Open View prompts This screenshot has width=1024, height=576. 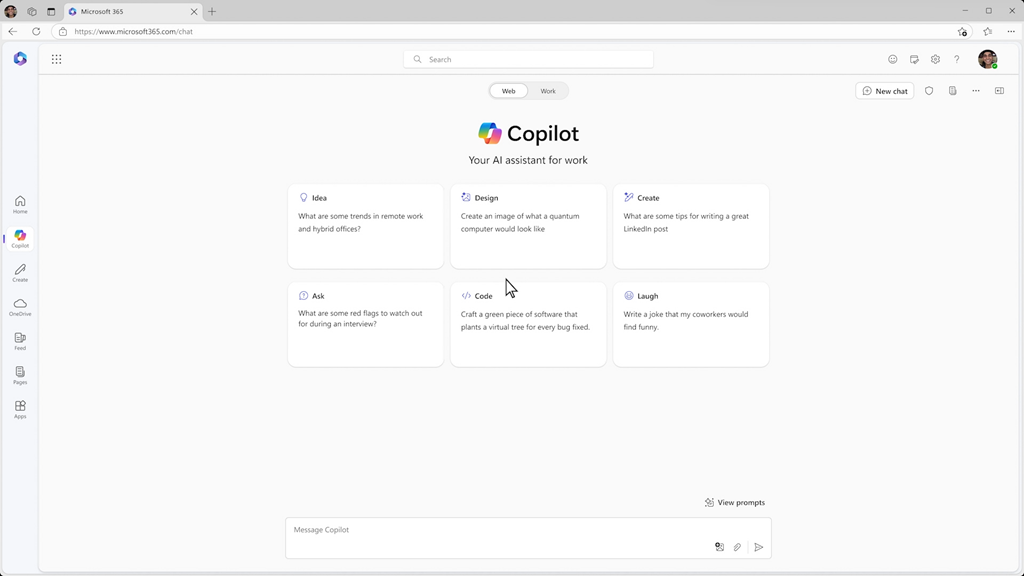pyautogui.click(x=735, y=502)
